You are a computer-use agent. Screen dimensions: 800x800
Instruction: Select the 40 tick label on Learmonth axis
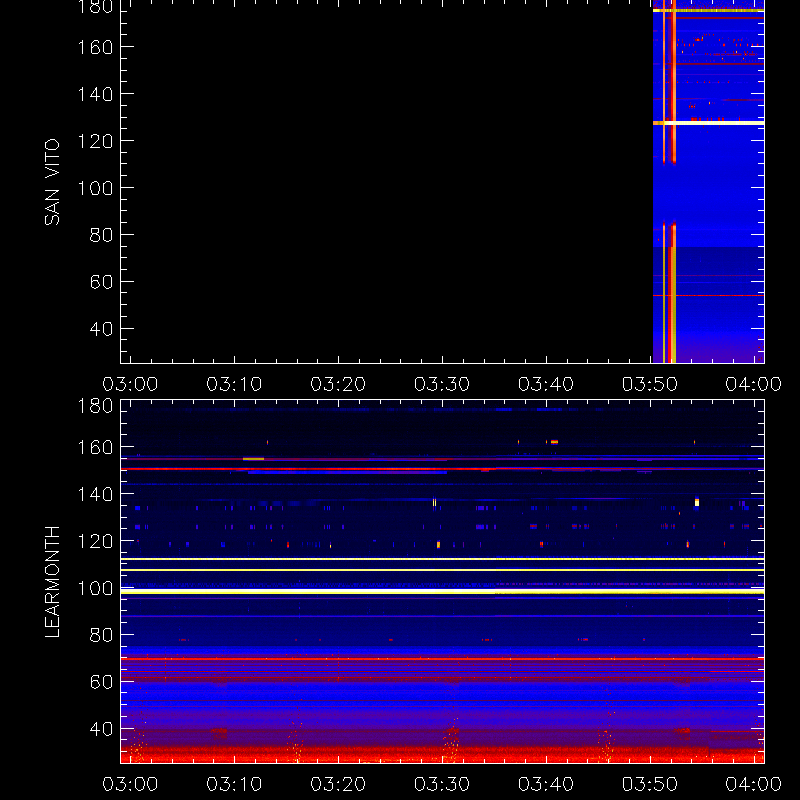point(101,729)
